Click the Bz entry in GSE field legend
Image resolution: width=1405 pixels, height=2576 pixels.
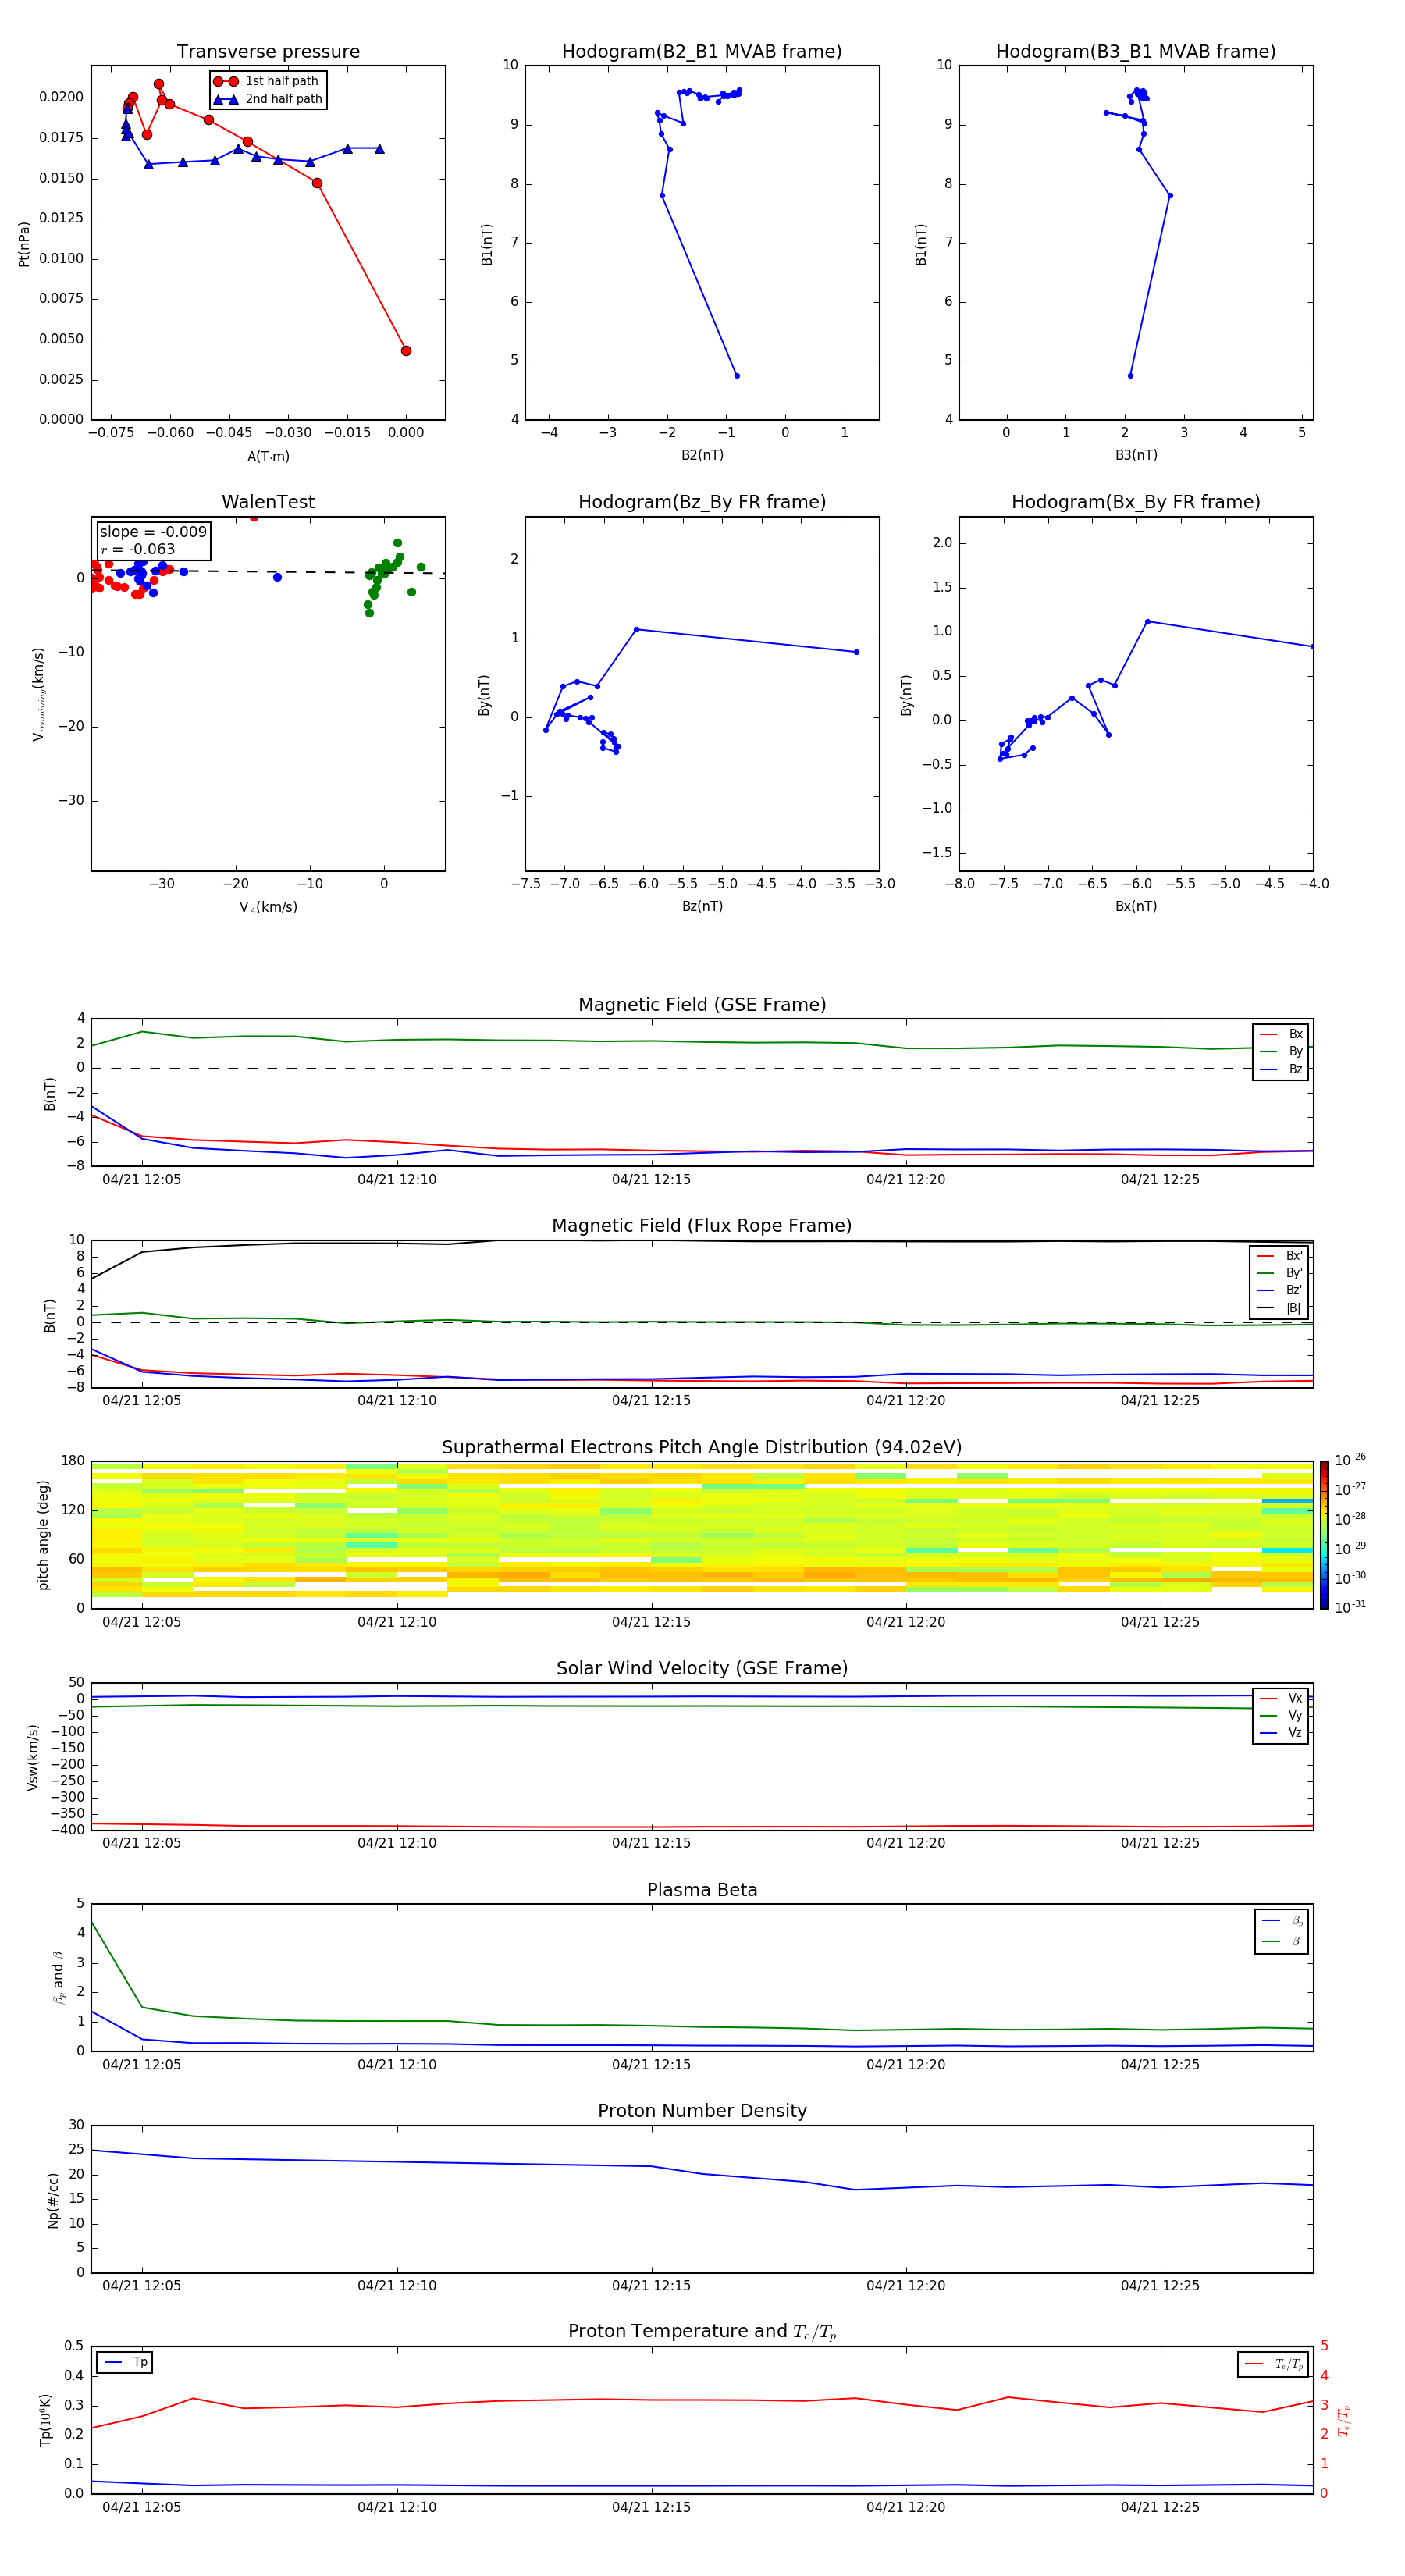1281,1070
